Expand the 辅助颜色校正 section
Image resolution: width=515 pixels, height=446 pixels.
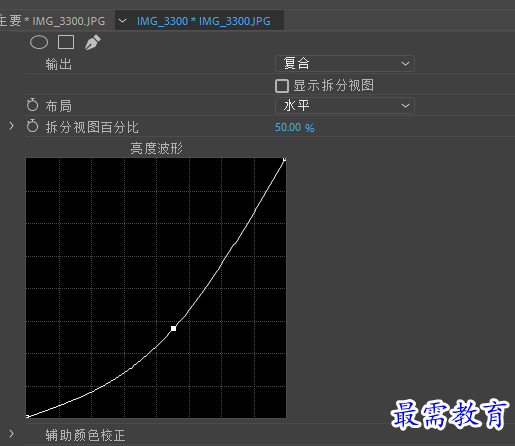coord(12,434)
